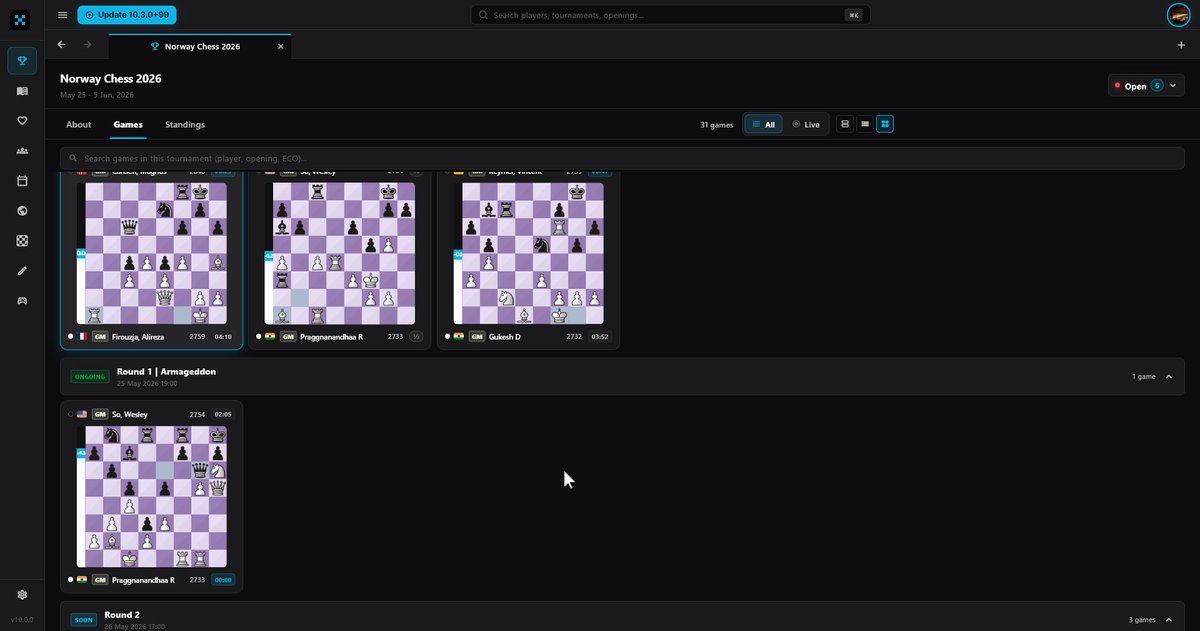1200x631 pixels.
Task: Click the 04:10 clock for Firouzja
Action: point(223,337)
